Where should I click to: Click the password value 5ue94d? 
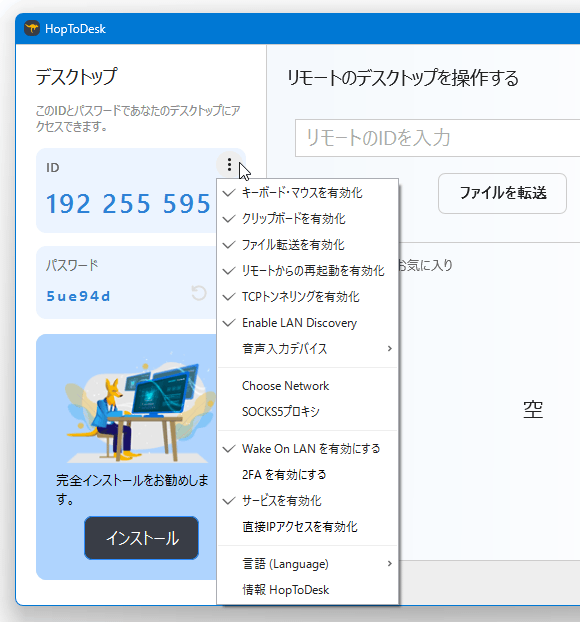pos(78,296)
